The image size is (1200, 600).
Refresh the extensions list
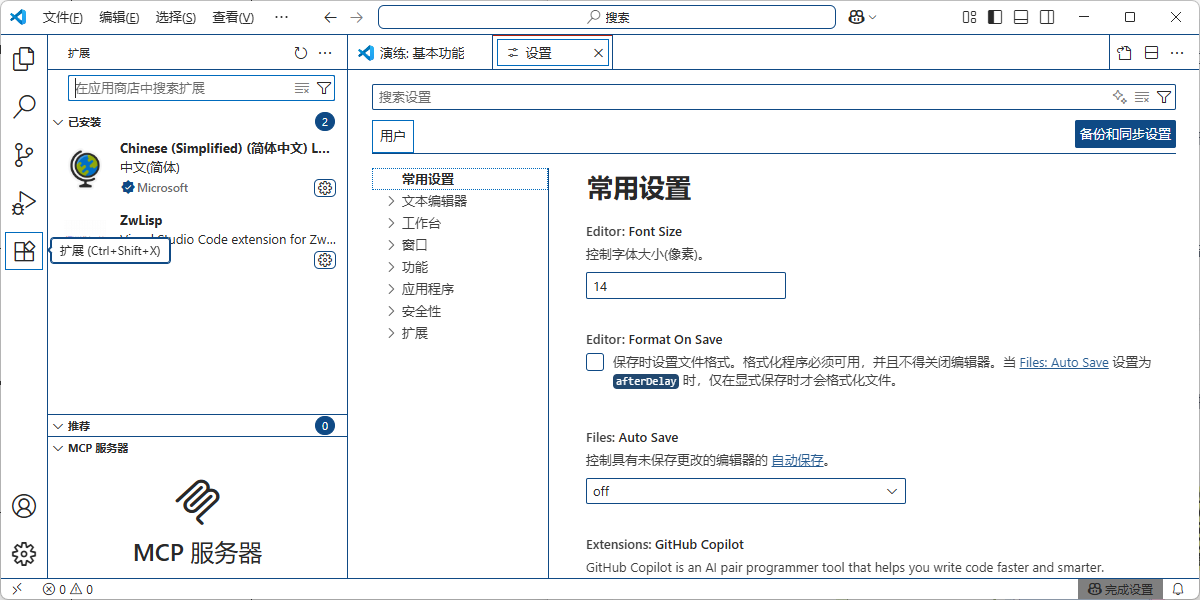point(301,53)
